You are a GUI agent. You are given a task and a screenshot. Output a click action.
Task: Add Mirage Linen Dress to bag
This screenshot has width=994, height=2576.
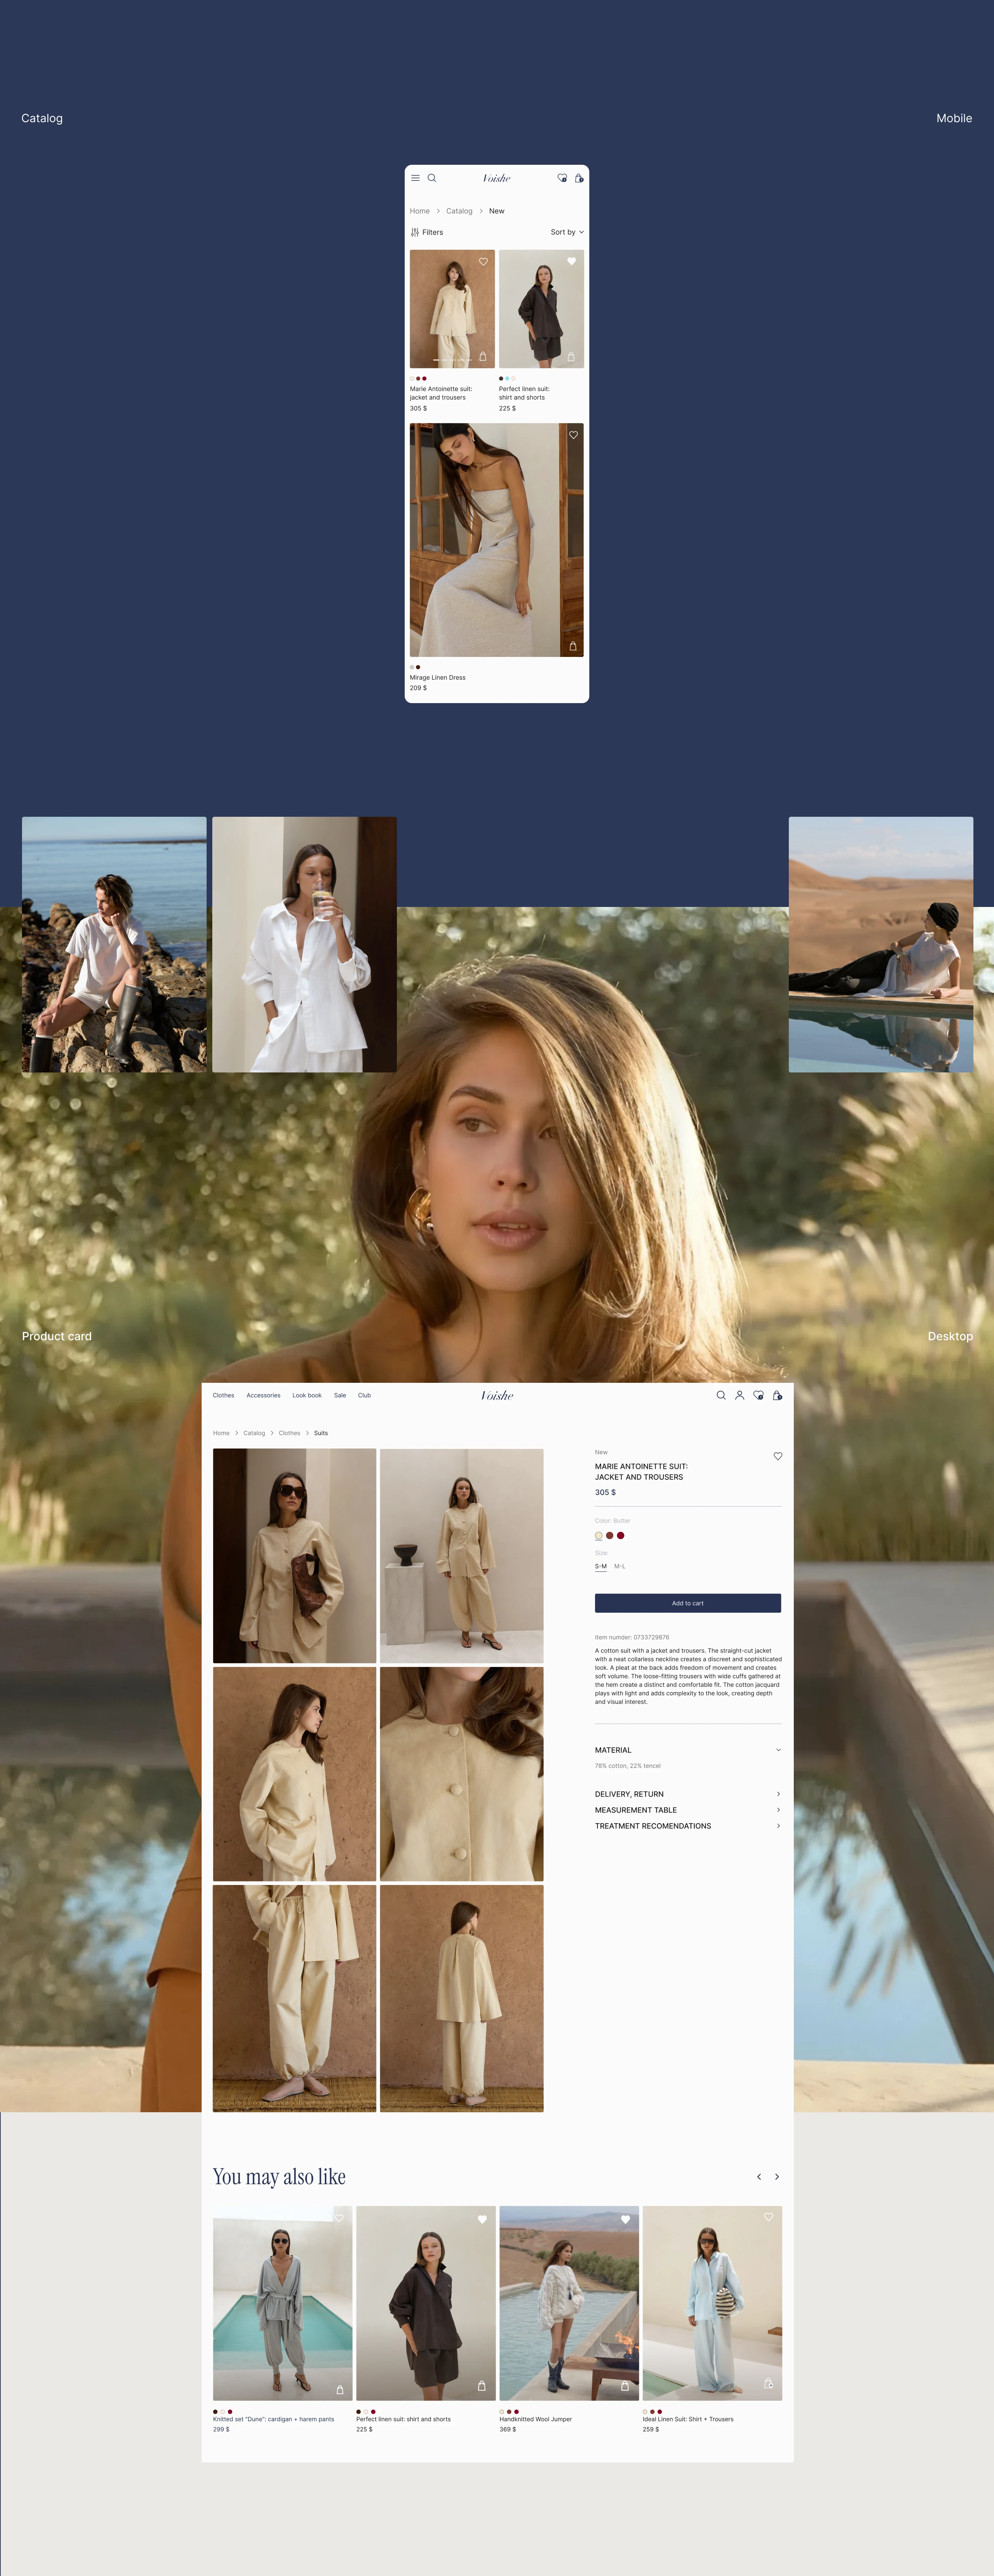(x=573, y=646)
